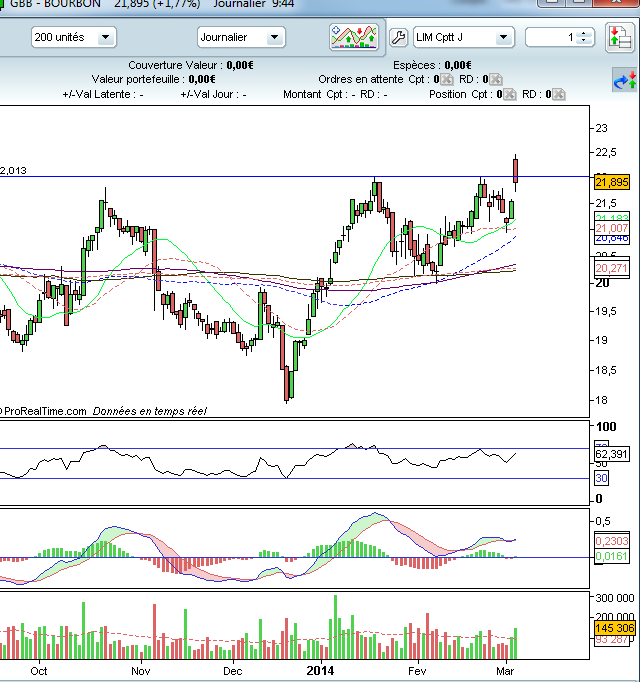Increase the order quantity with the up arrow
The height and width of the screenshot is (682, 640).
pyautogui.click(x=583, y=33)
